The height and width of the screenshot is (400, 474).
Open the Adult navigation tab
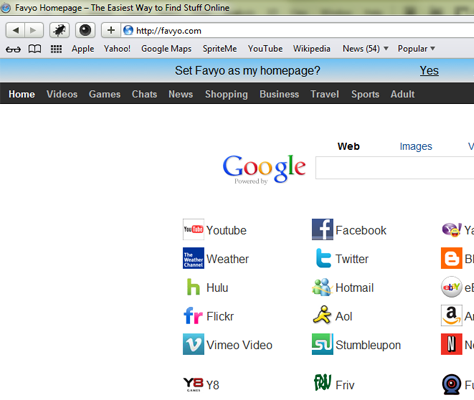click(x=402, y=94)
